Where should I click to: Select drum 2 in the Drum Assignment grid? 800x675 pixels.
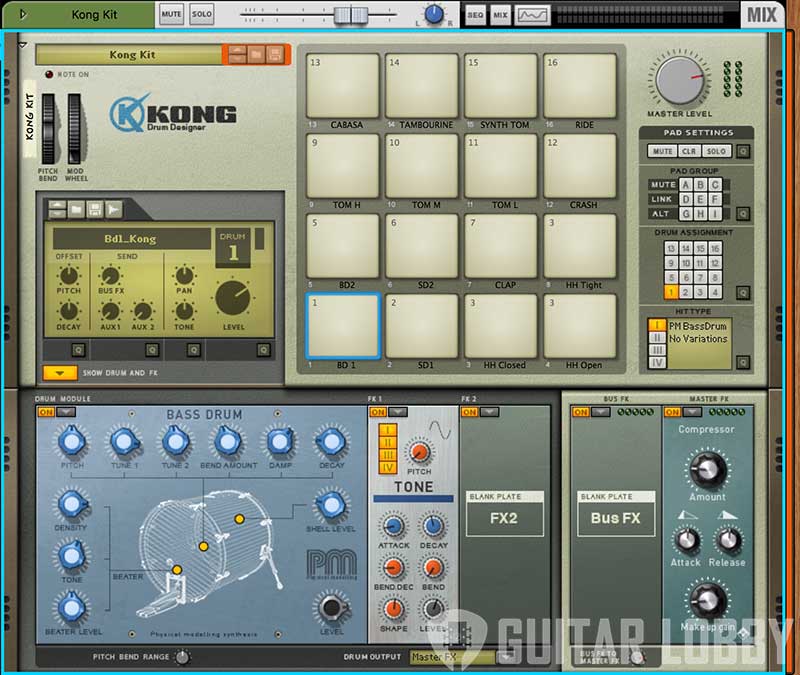pos(686,292)
